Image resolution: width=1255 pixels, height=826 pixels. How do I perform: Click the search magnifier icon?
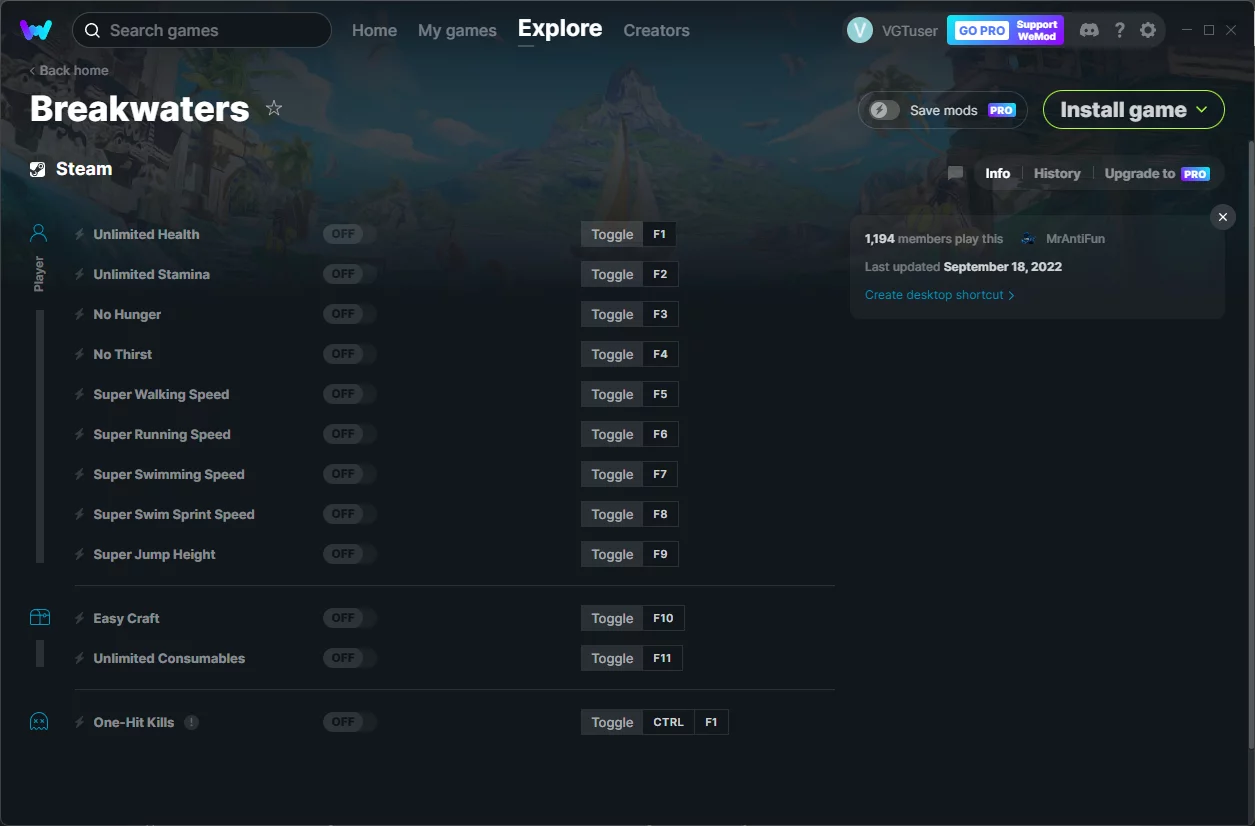92,30
